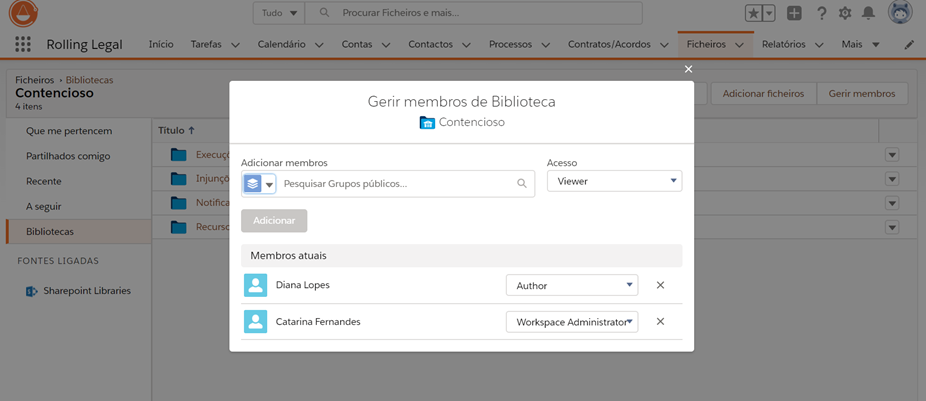926x401 pixels.
Task: Open the favorites star icon
Action: pyautogui.click(x=753, y=13)
